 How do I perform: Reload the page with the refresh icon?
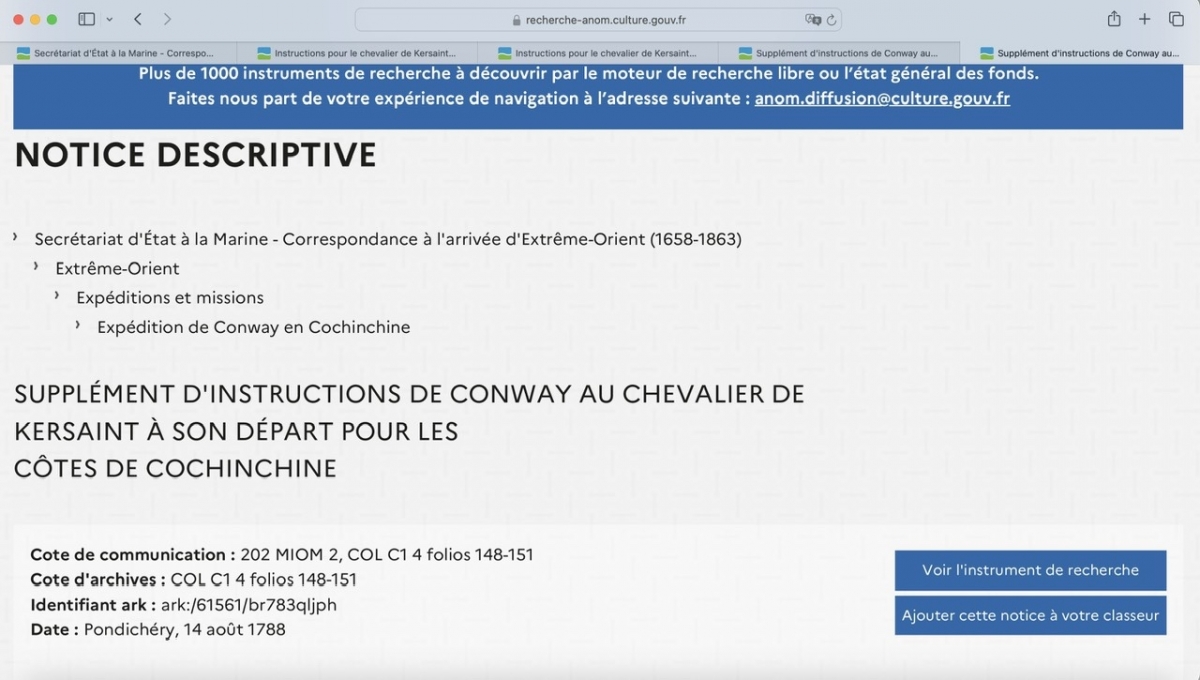832,20
